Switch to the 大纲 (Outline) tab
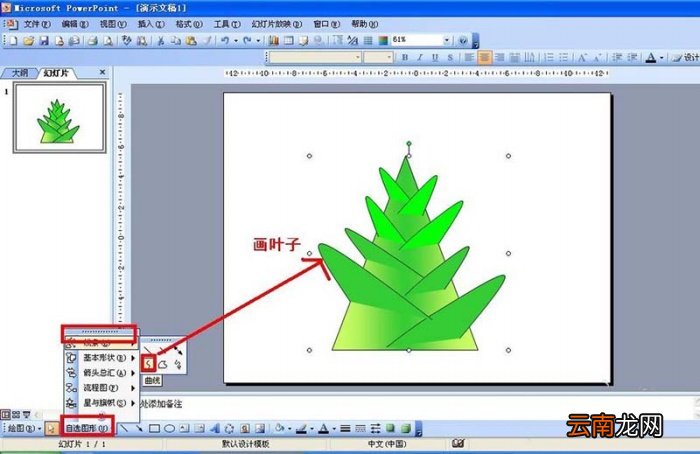The image size is (700, 454). (x=19, y=73)
